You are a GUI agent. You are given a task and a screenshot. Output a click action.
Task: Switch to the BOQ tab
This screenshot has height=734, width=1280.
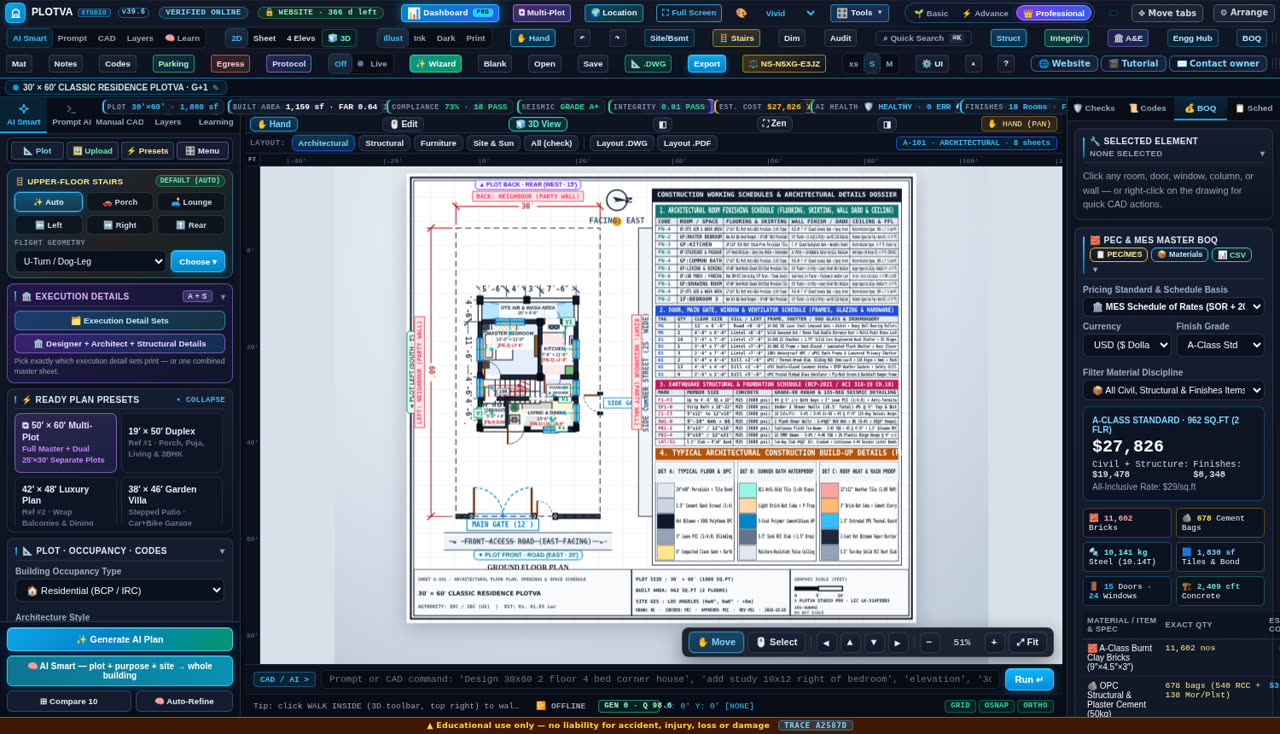pos(1200,108)
